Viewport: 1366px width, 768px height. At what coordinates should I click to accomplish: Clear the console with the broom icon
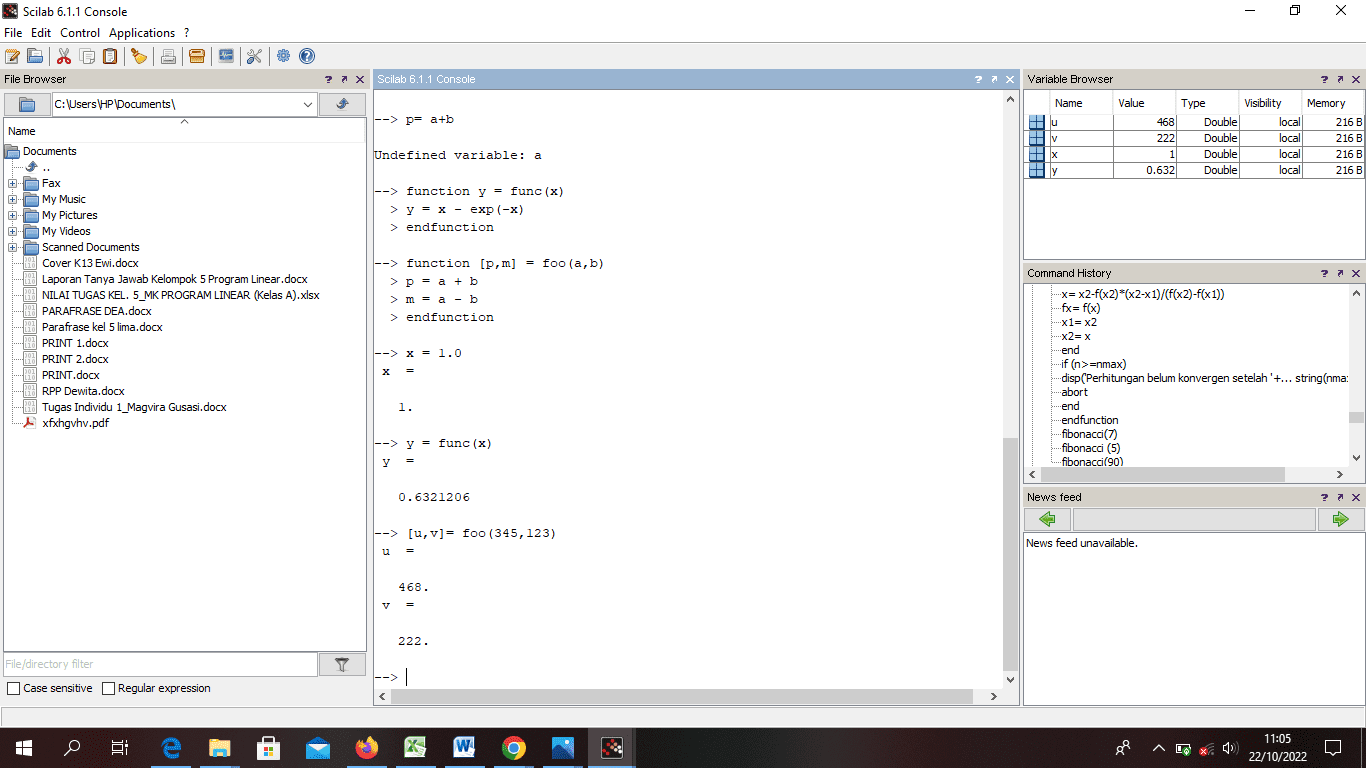(139, 56)
